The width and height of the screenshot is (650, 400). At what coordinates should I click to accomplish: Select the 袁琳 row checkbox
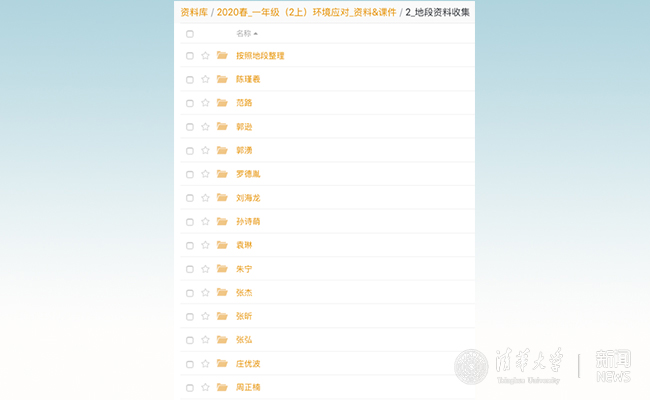pos(190,245)
